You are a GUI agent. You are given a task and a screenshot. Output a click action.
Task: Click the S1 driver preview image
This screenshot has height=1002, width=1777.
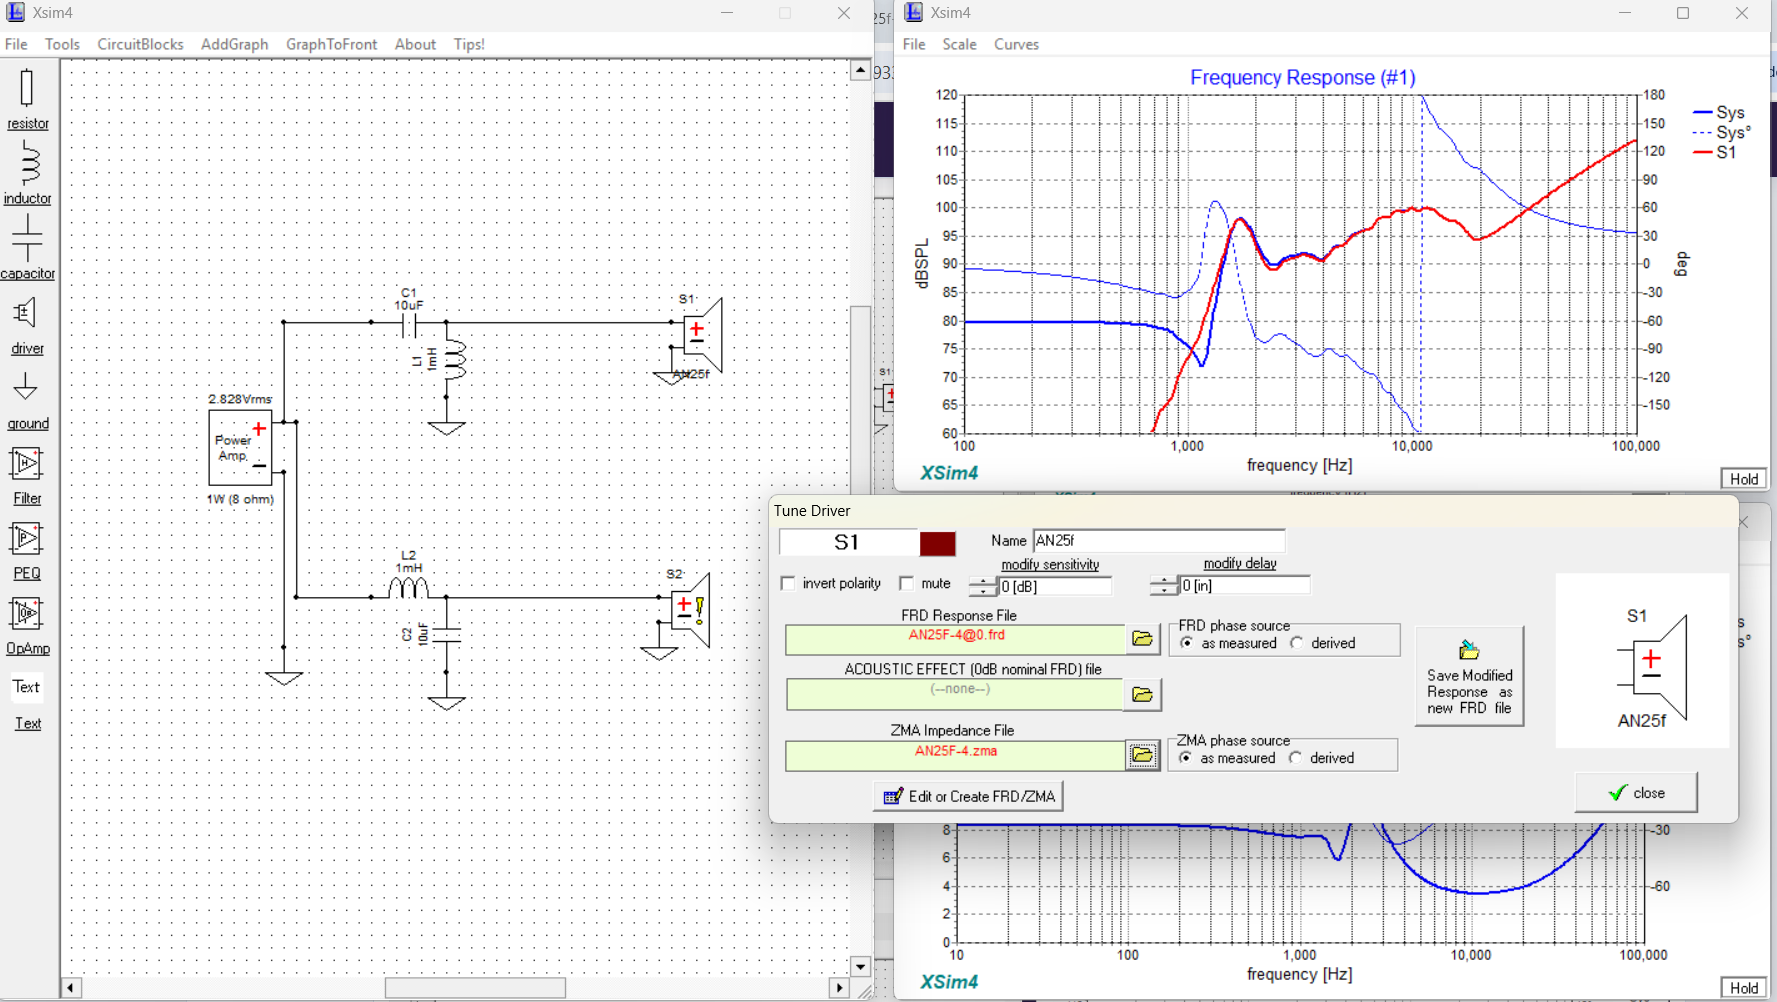1642,661
